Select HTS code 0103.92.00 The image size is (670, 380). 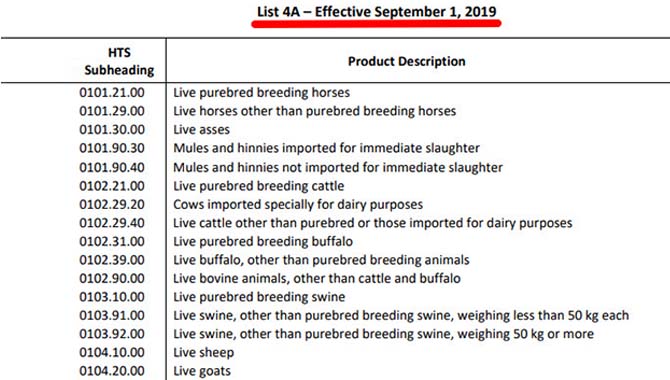click(112, 334)
